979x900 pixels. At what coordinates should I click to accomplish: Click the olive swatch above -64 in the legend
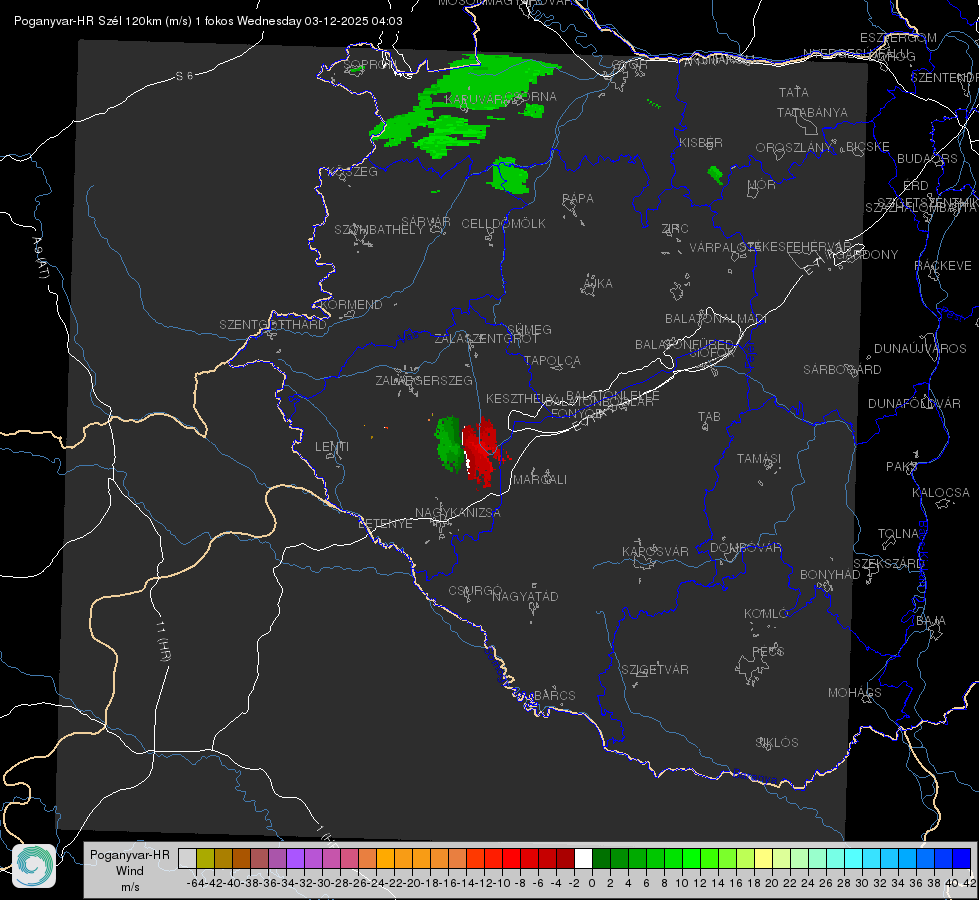(x=205, y=858)
